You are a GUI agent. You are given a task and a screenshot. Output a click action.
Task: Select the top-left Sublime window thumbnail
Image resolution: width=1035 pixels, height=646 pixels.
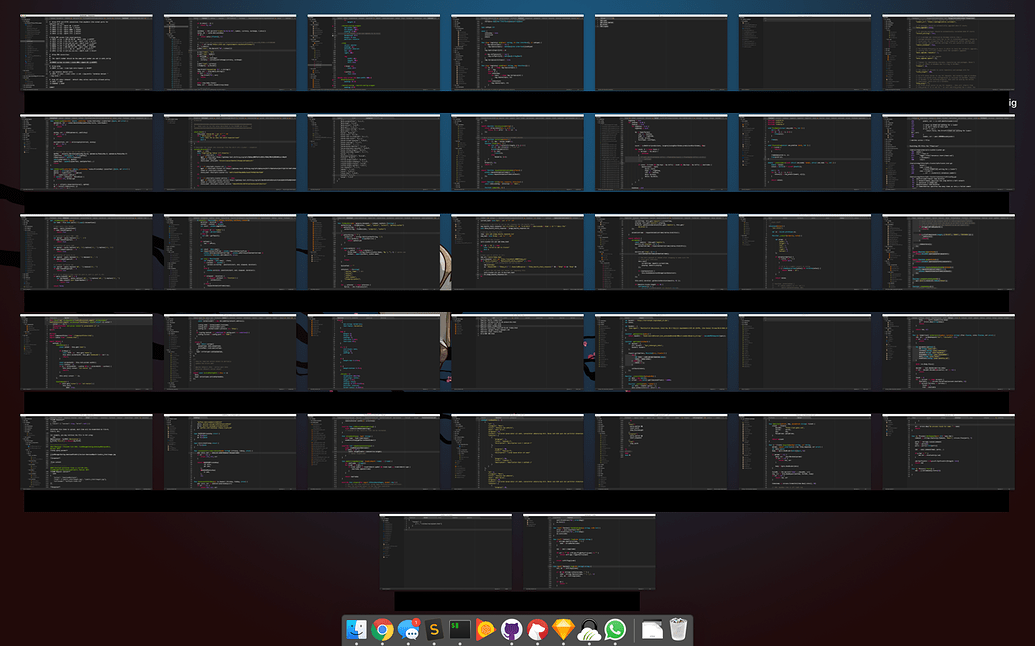86,53
